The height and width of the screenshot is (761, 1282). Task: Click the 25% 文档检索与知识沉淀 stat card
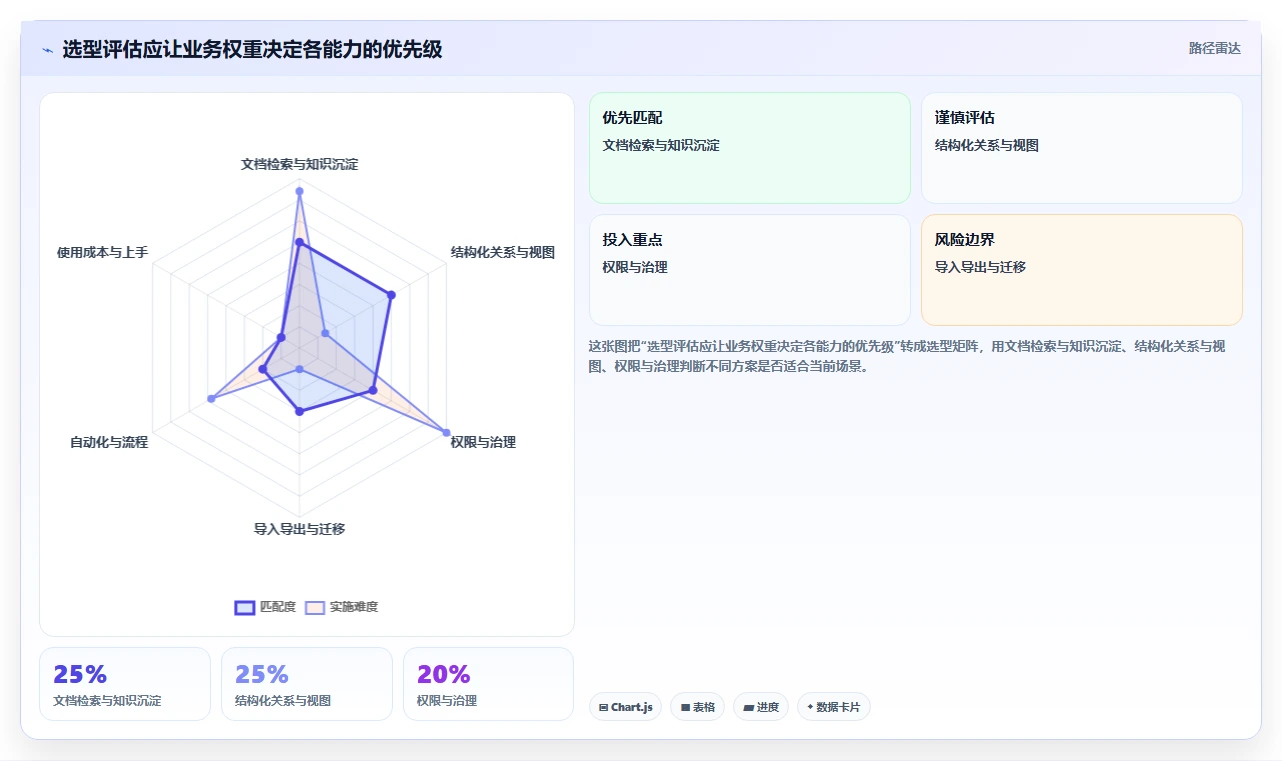pyautogui.click(x=125, y=684)
